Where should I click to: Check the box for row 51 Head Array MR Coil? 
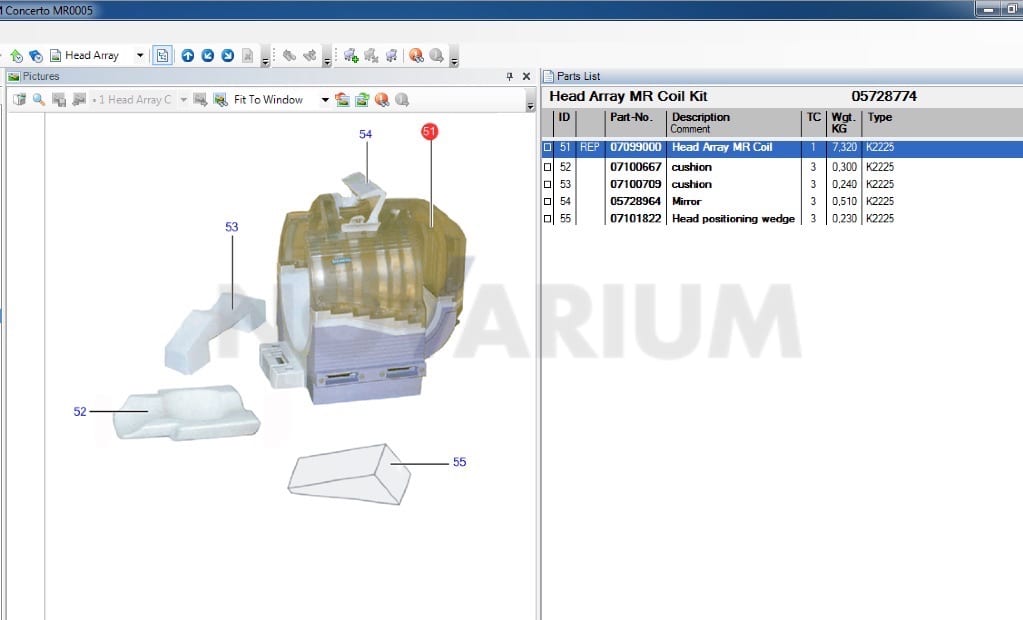[548, 147]
